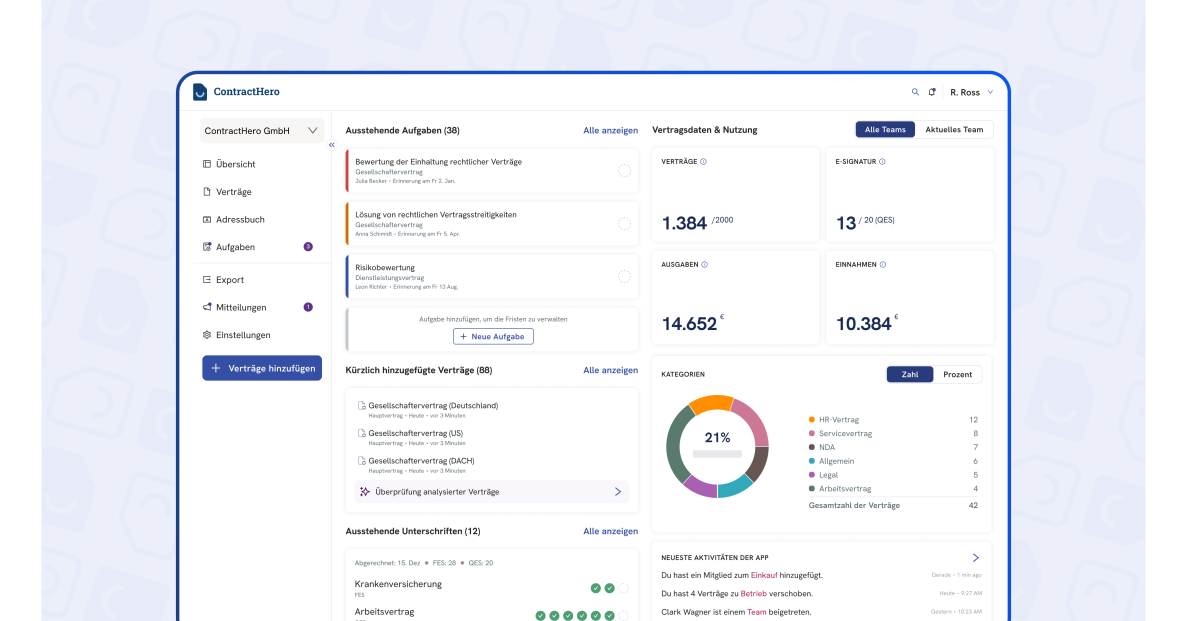Screen dimensions: 1187x621
Task: Collapse sidebar with double chevron icon
Action: (332, 145)
